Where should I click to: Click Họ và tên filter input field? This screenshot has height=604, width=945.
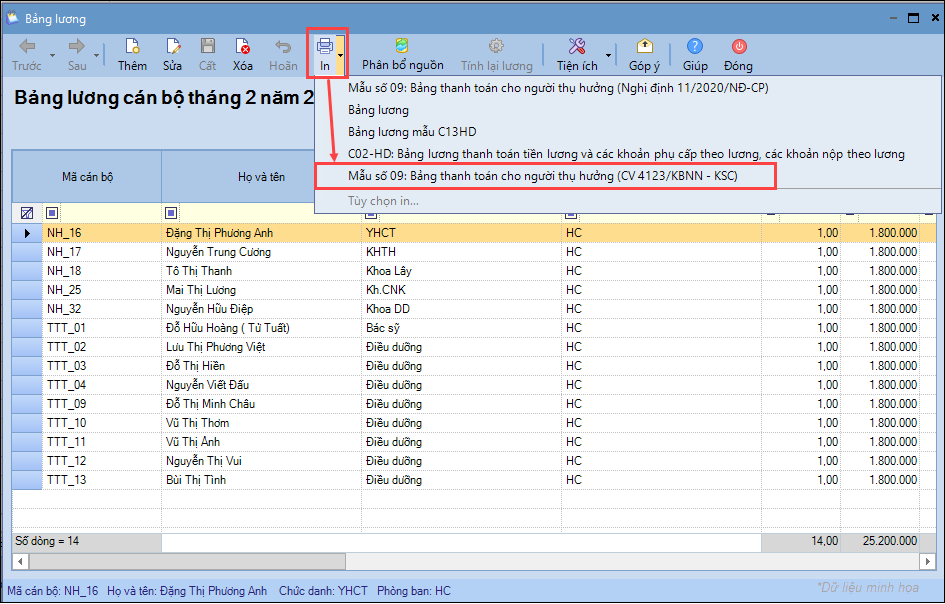pos(269,213)
